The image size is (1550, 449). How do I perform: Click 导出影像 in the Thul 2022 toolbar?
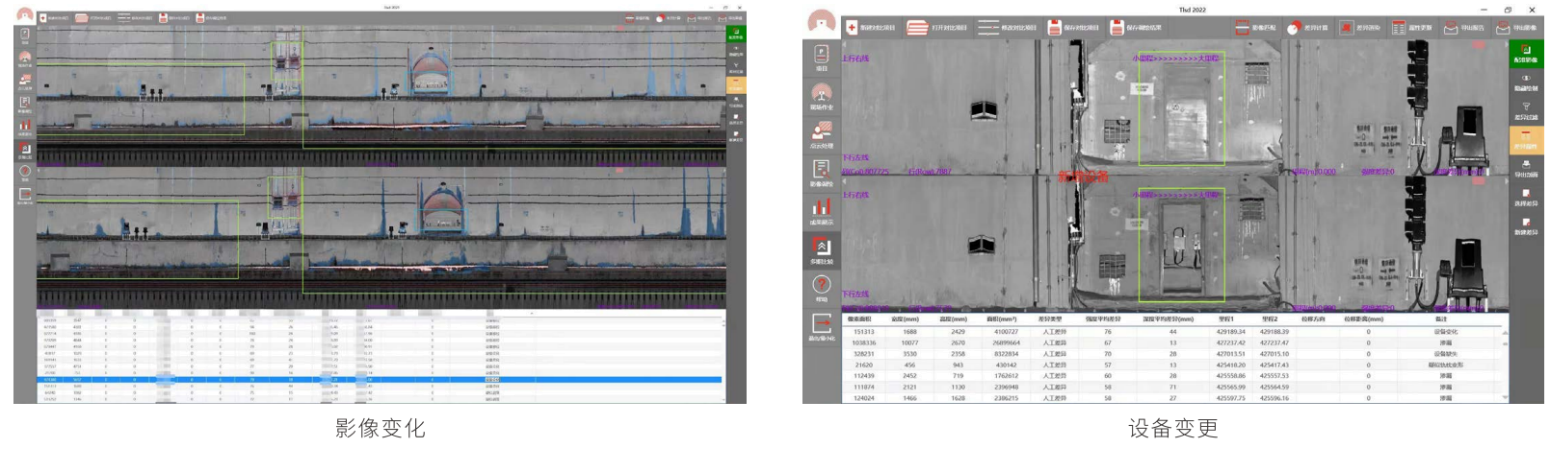click(x=1517, y=28)
